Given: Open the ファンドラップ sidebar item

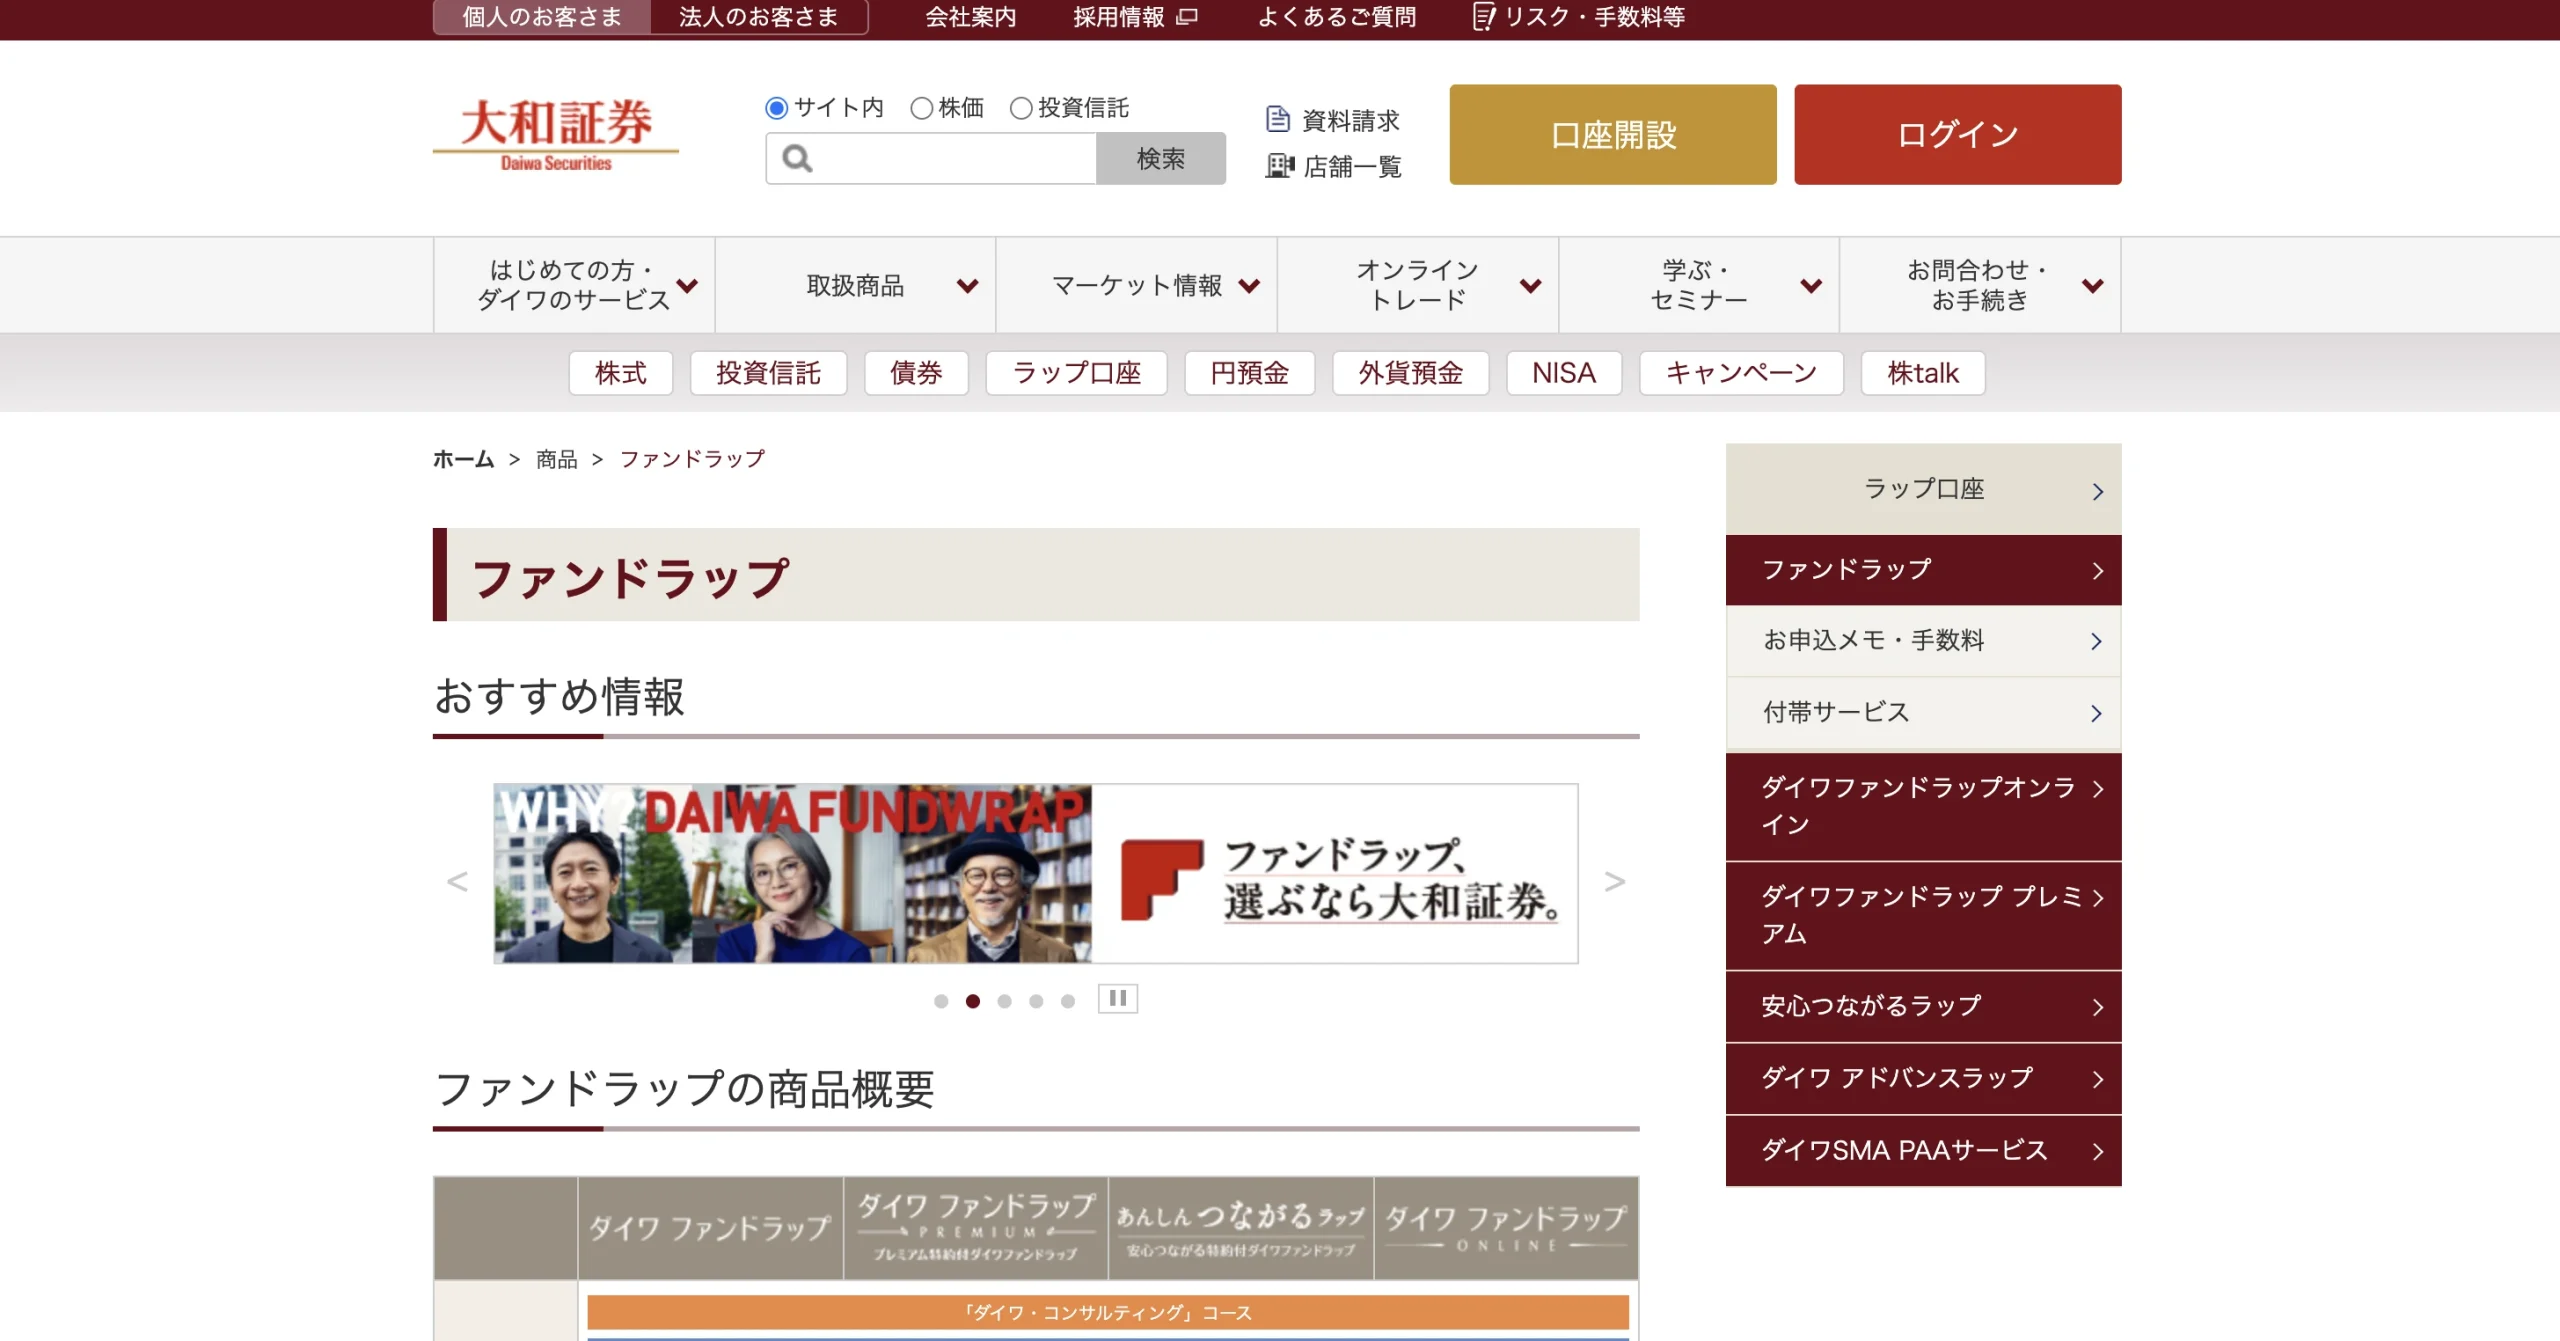Looking at the screenshot, I should tap(1923, 570).
